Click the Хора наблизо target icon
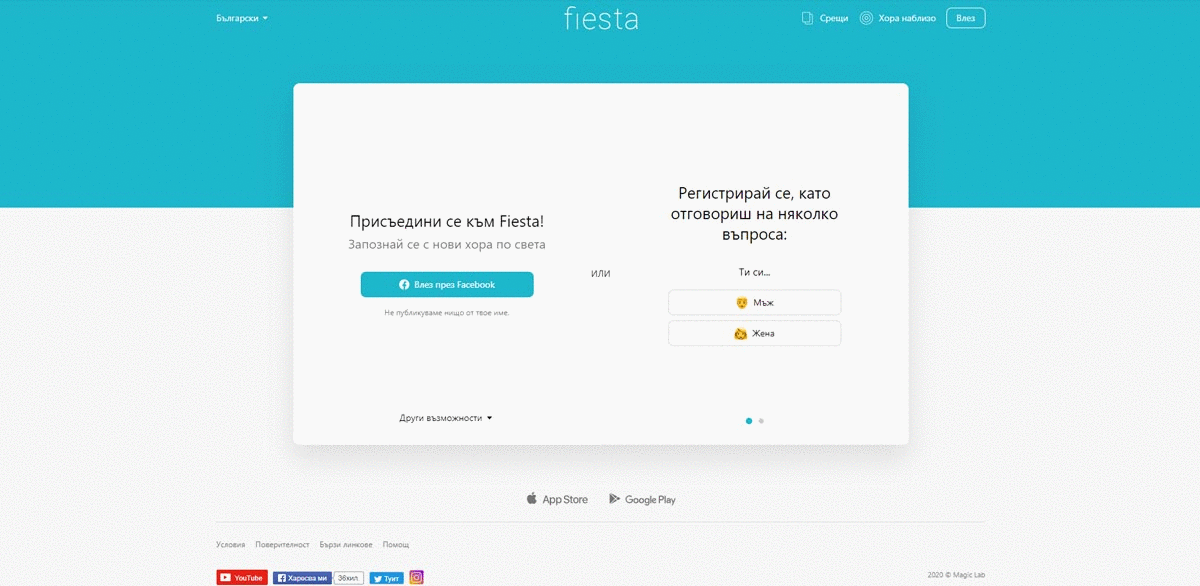The height and width of the screenshot is (586, 1200). pyautogui.click(x=866, y=17)
